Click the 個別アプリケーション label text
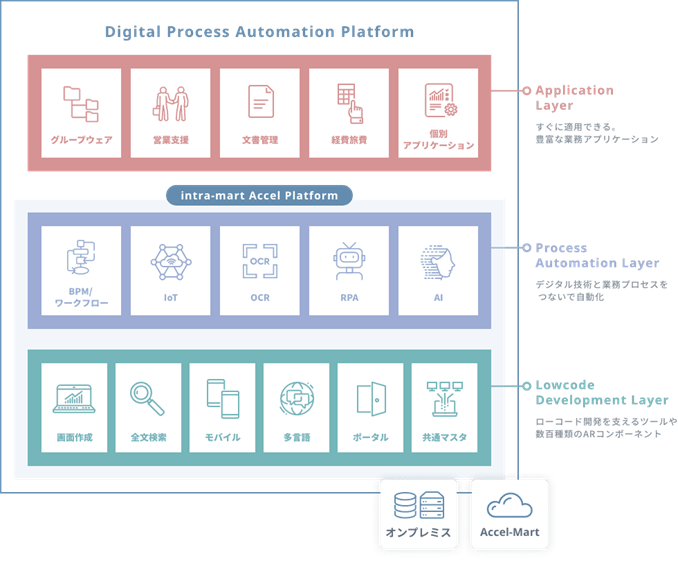678x562 pixels. pyautogui.click(x=438, y=140)
